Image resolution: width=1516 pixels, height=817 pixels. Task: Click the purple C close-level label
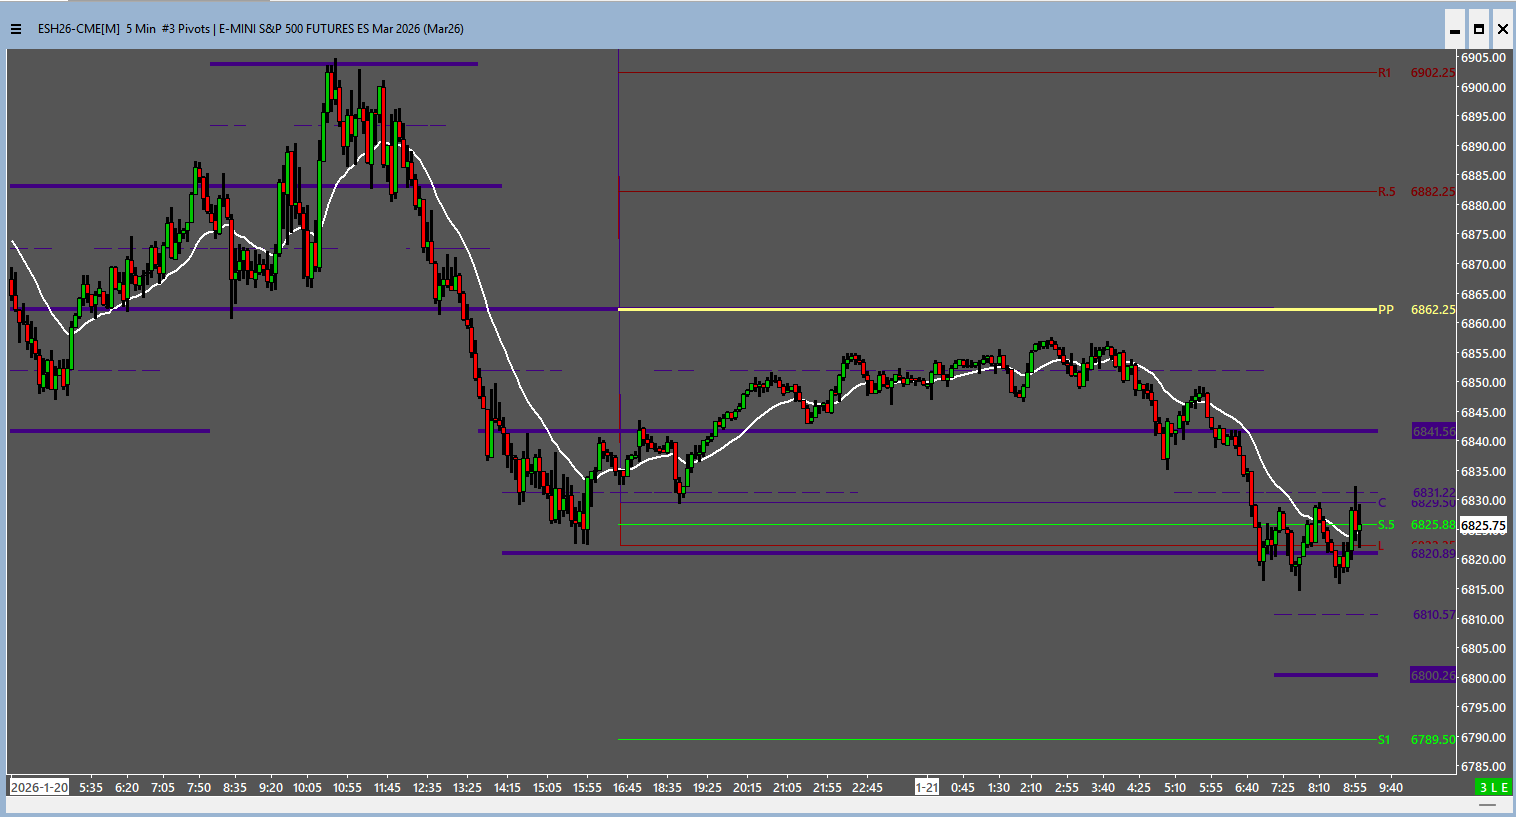pos(1382,503)
